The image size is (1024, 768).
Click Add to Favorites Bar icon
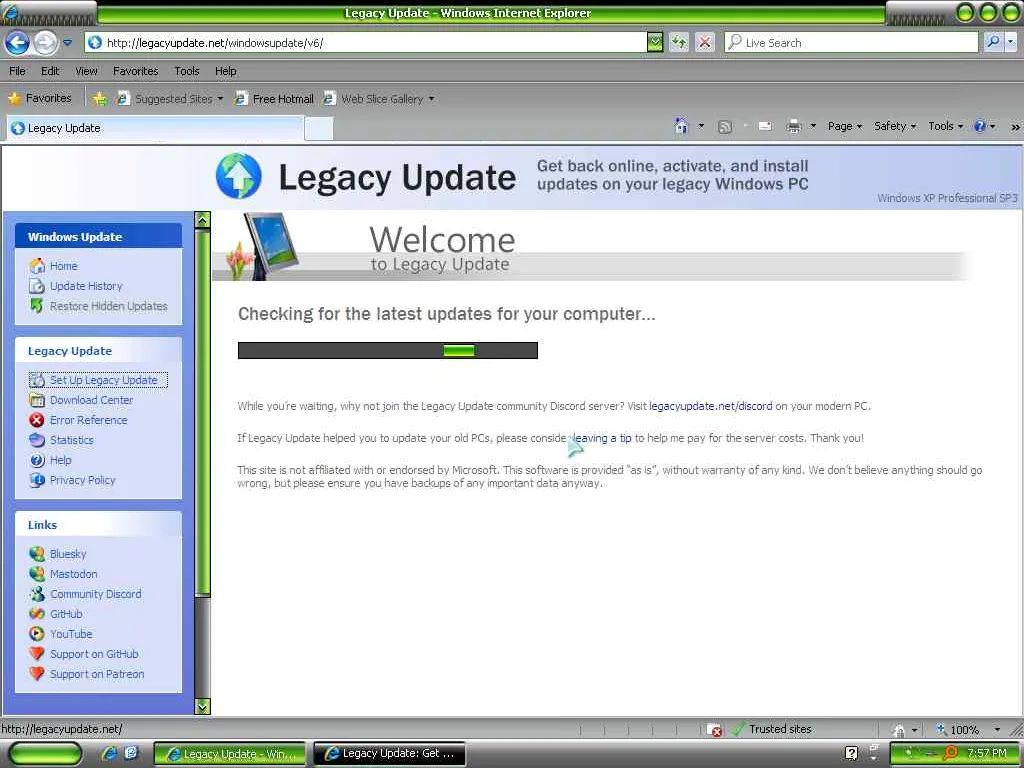coord(100,99)
